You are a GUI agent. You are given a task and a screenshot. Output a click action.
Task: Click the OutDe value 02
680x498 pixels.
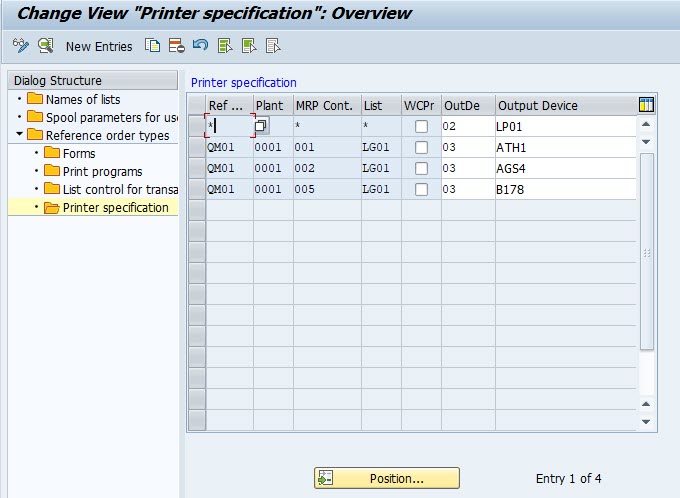pos(468,126)
